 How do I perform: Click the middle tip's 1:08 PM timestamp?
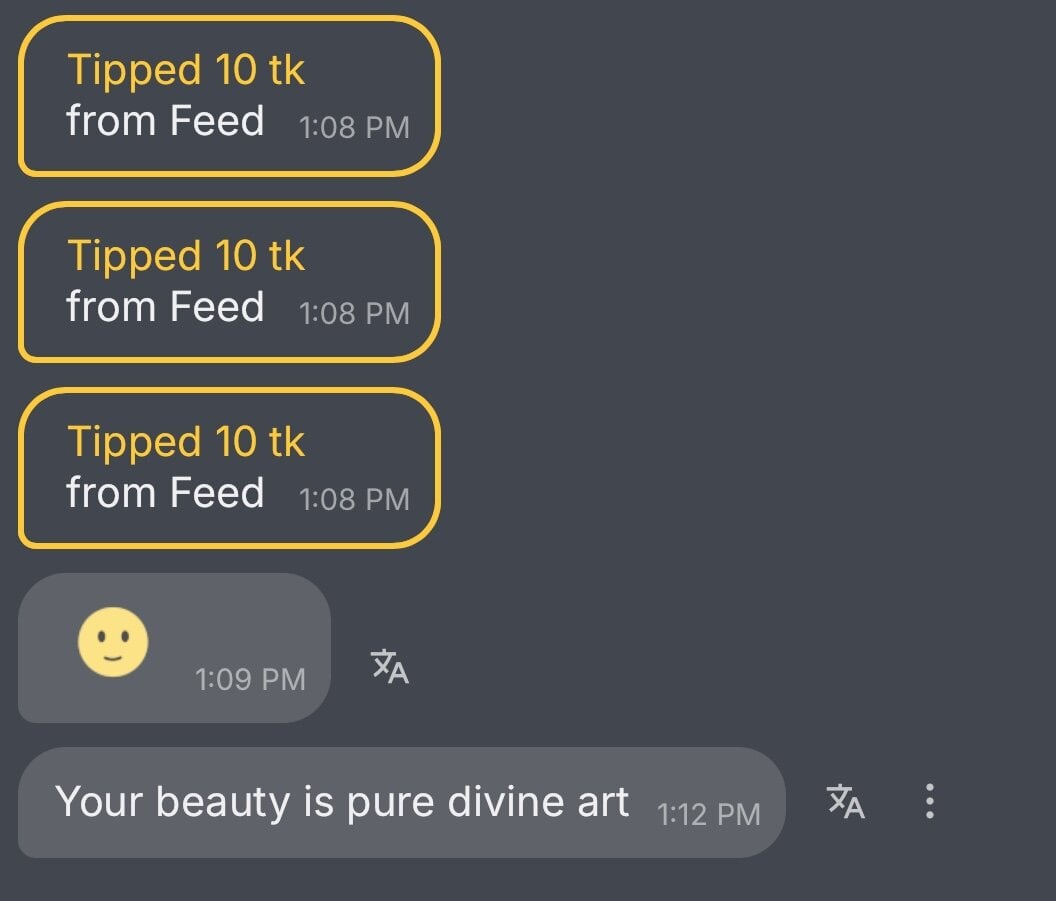tap(354, 314)
